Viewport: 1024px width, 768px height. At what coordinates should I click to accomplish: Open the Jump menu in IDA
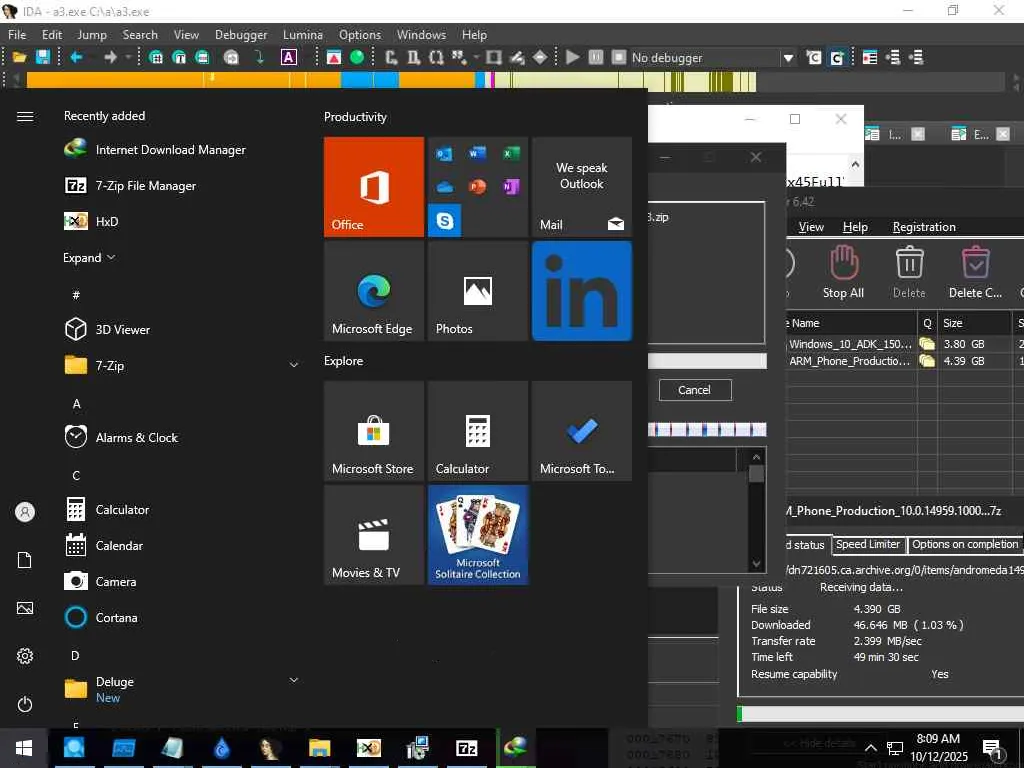click(x=92, y=35)
